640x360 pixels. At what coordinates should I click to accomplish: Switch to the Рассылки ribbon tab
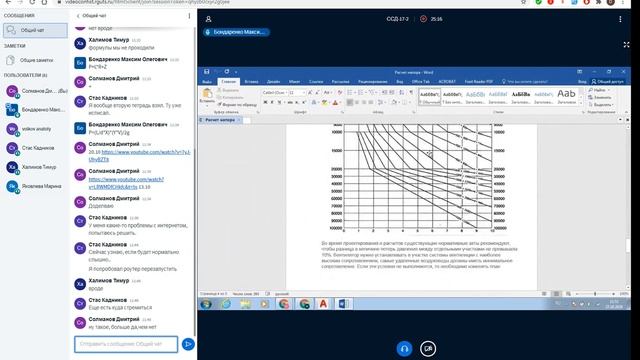pyautogui.click(x=340, y=82)
